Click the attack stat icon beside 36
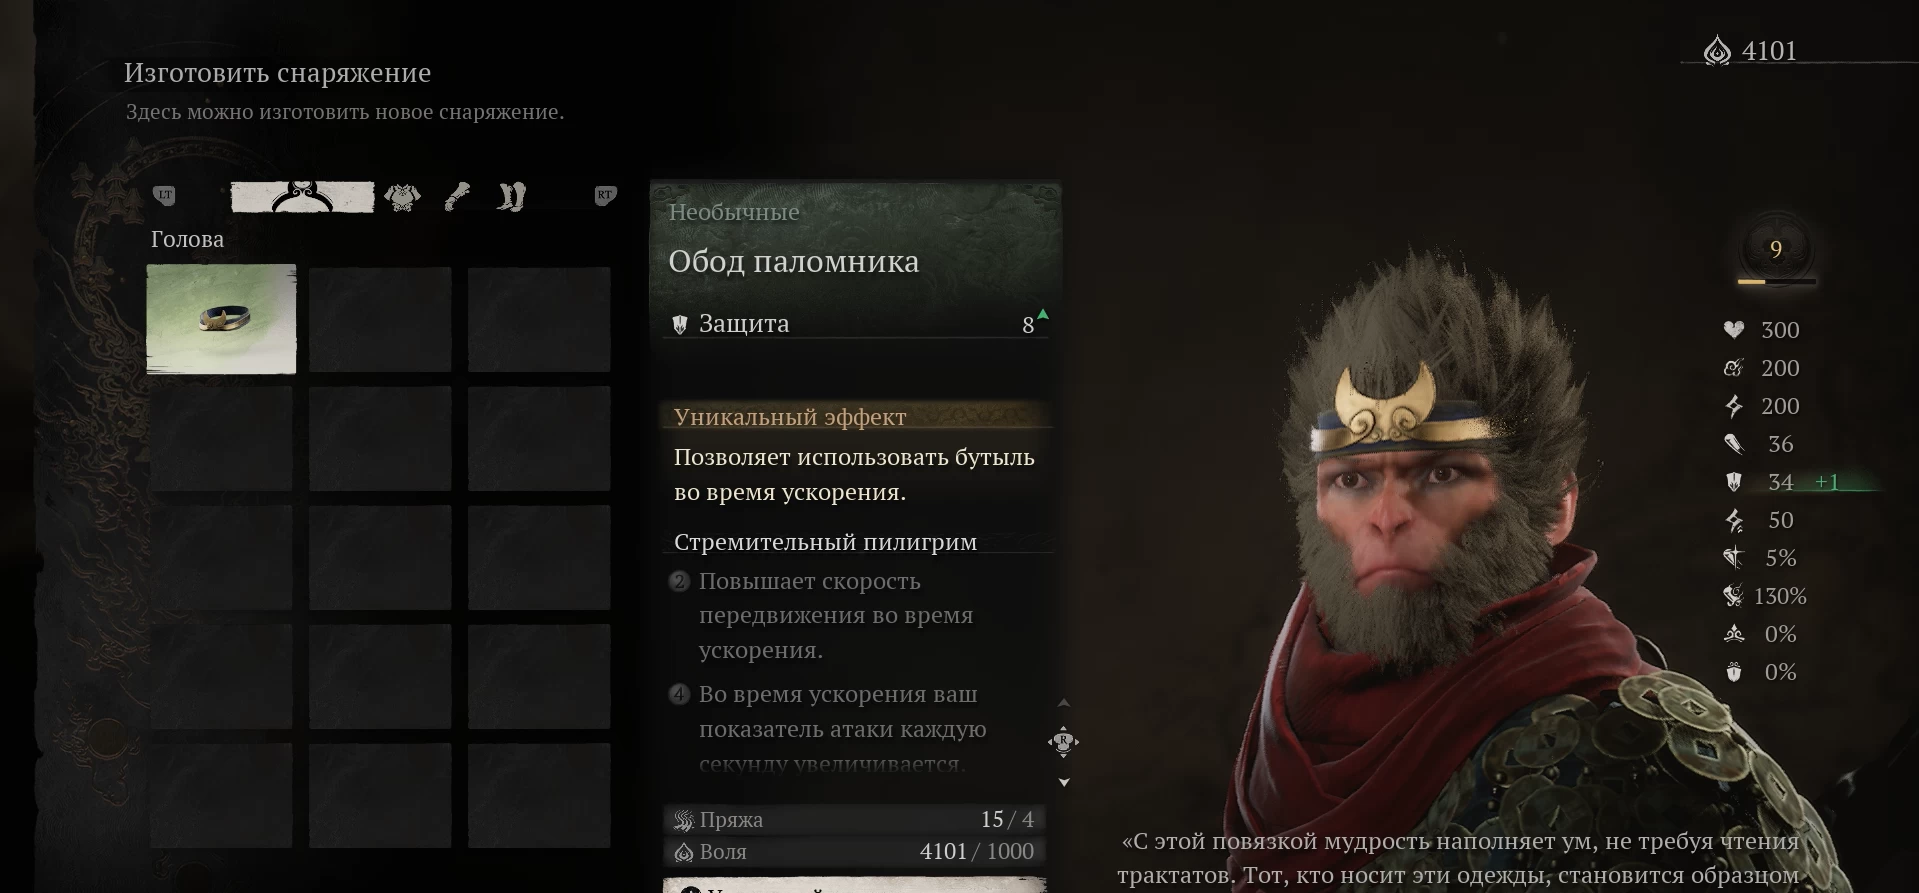 pos(1733,444)
